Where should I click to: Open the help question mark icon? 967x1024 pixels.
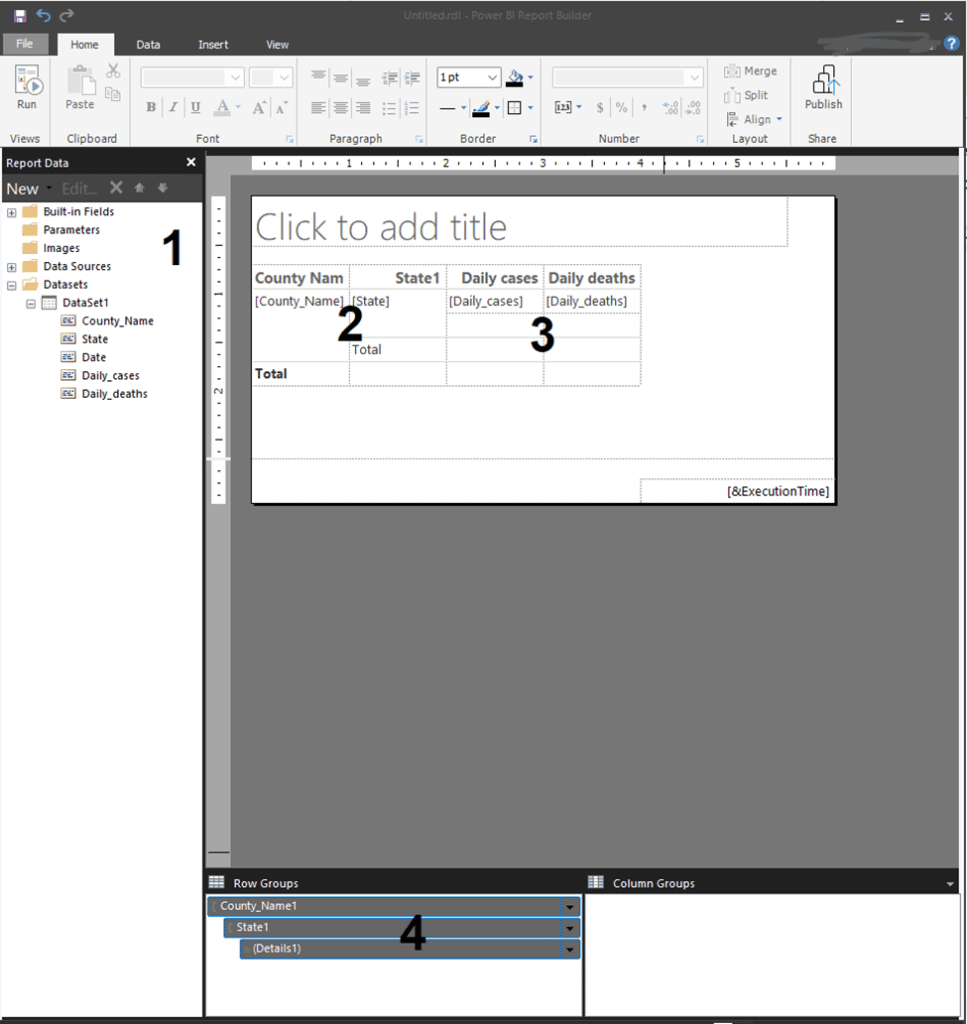pos(951,44)
